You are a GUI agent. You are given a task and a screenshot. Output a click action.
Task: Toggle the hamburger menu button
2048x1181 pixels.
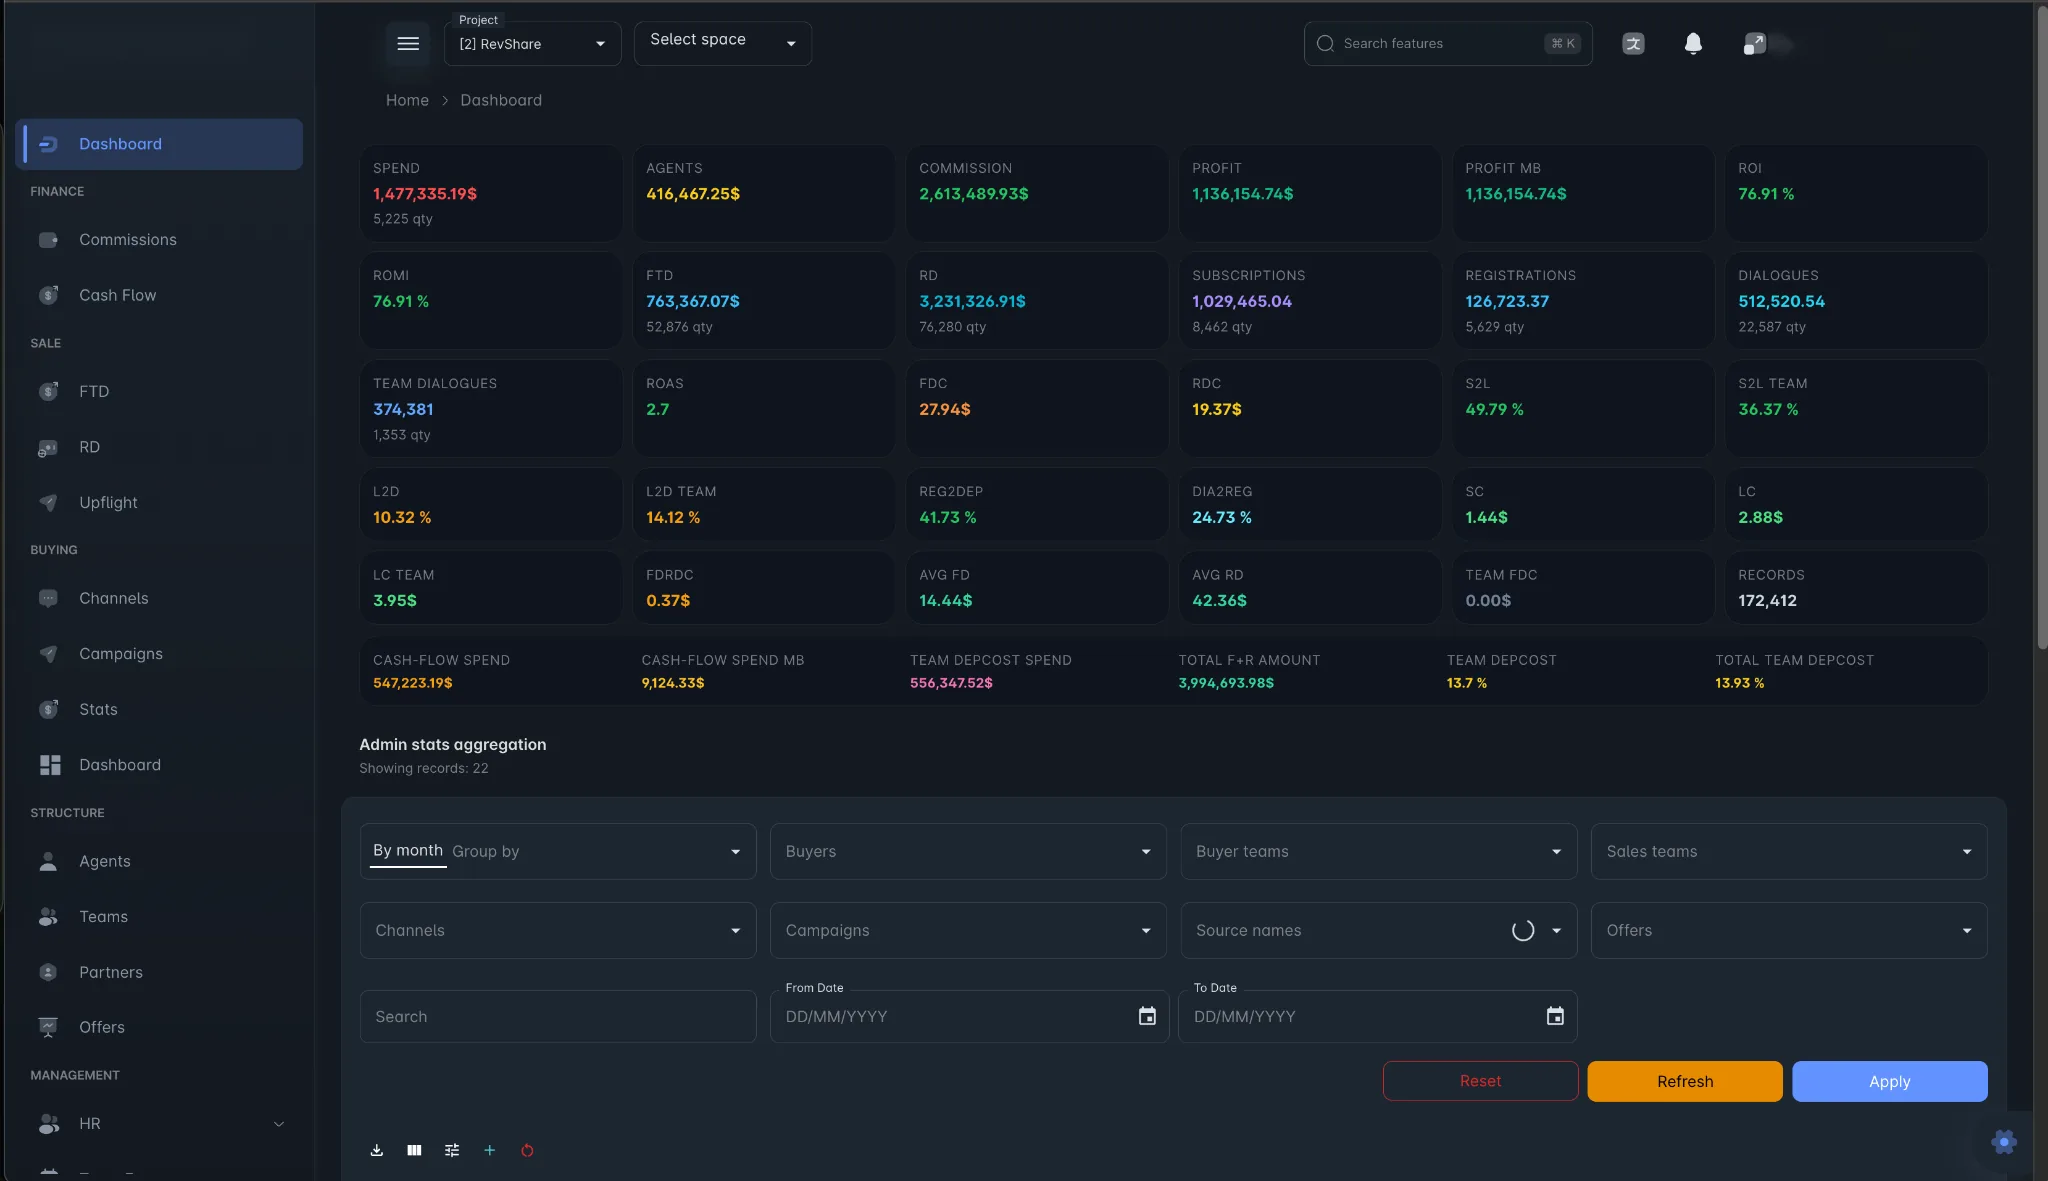coord(408,43)
